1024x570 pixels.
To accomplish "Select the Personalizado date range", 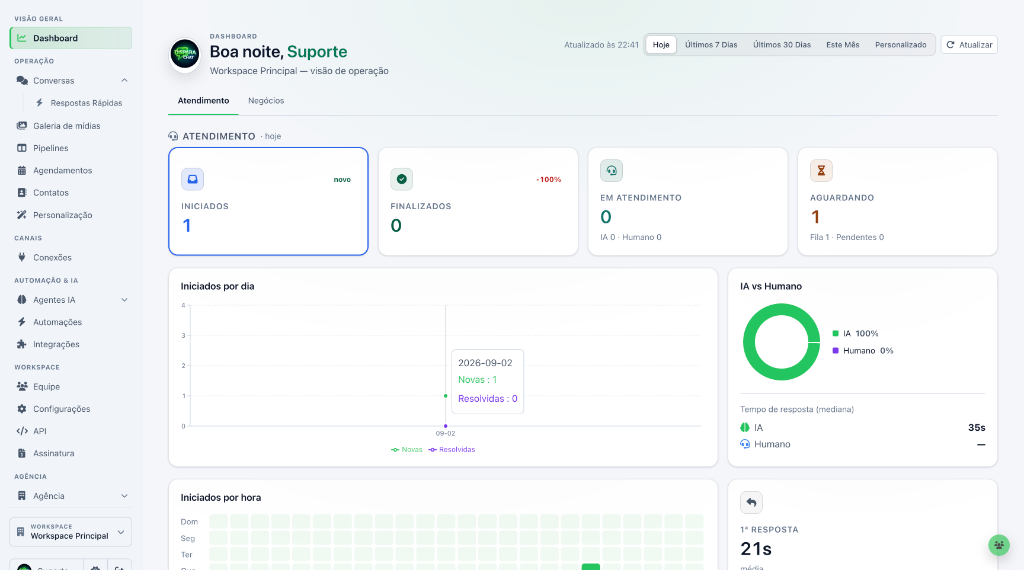I will pos(901,44).
